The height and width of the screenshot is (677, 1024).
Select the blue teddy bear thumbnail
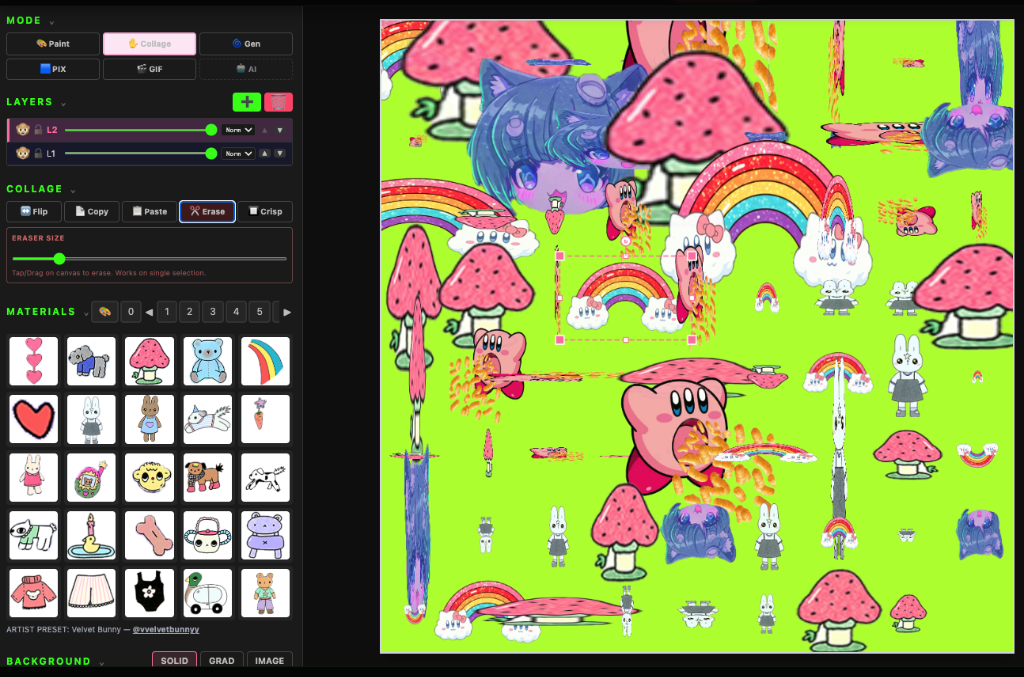coord(207,360)
